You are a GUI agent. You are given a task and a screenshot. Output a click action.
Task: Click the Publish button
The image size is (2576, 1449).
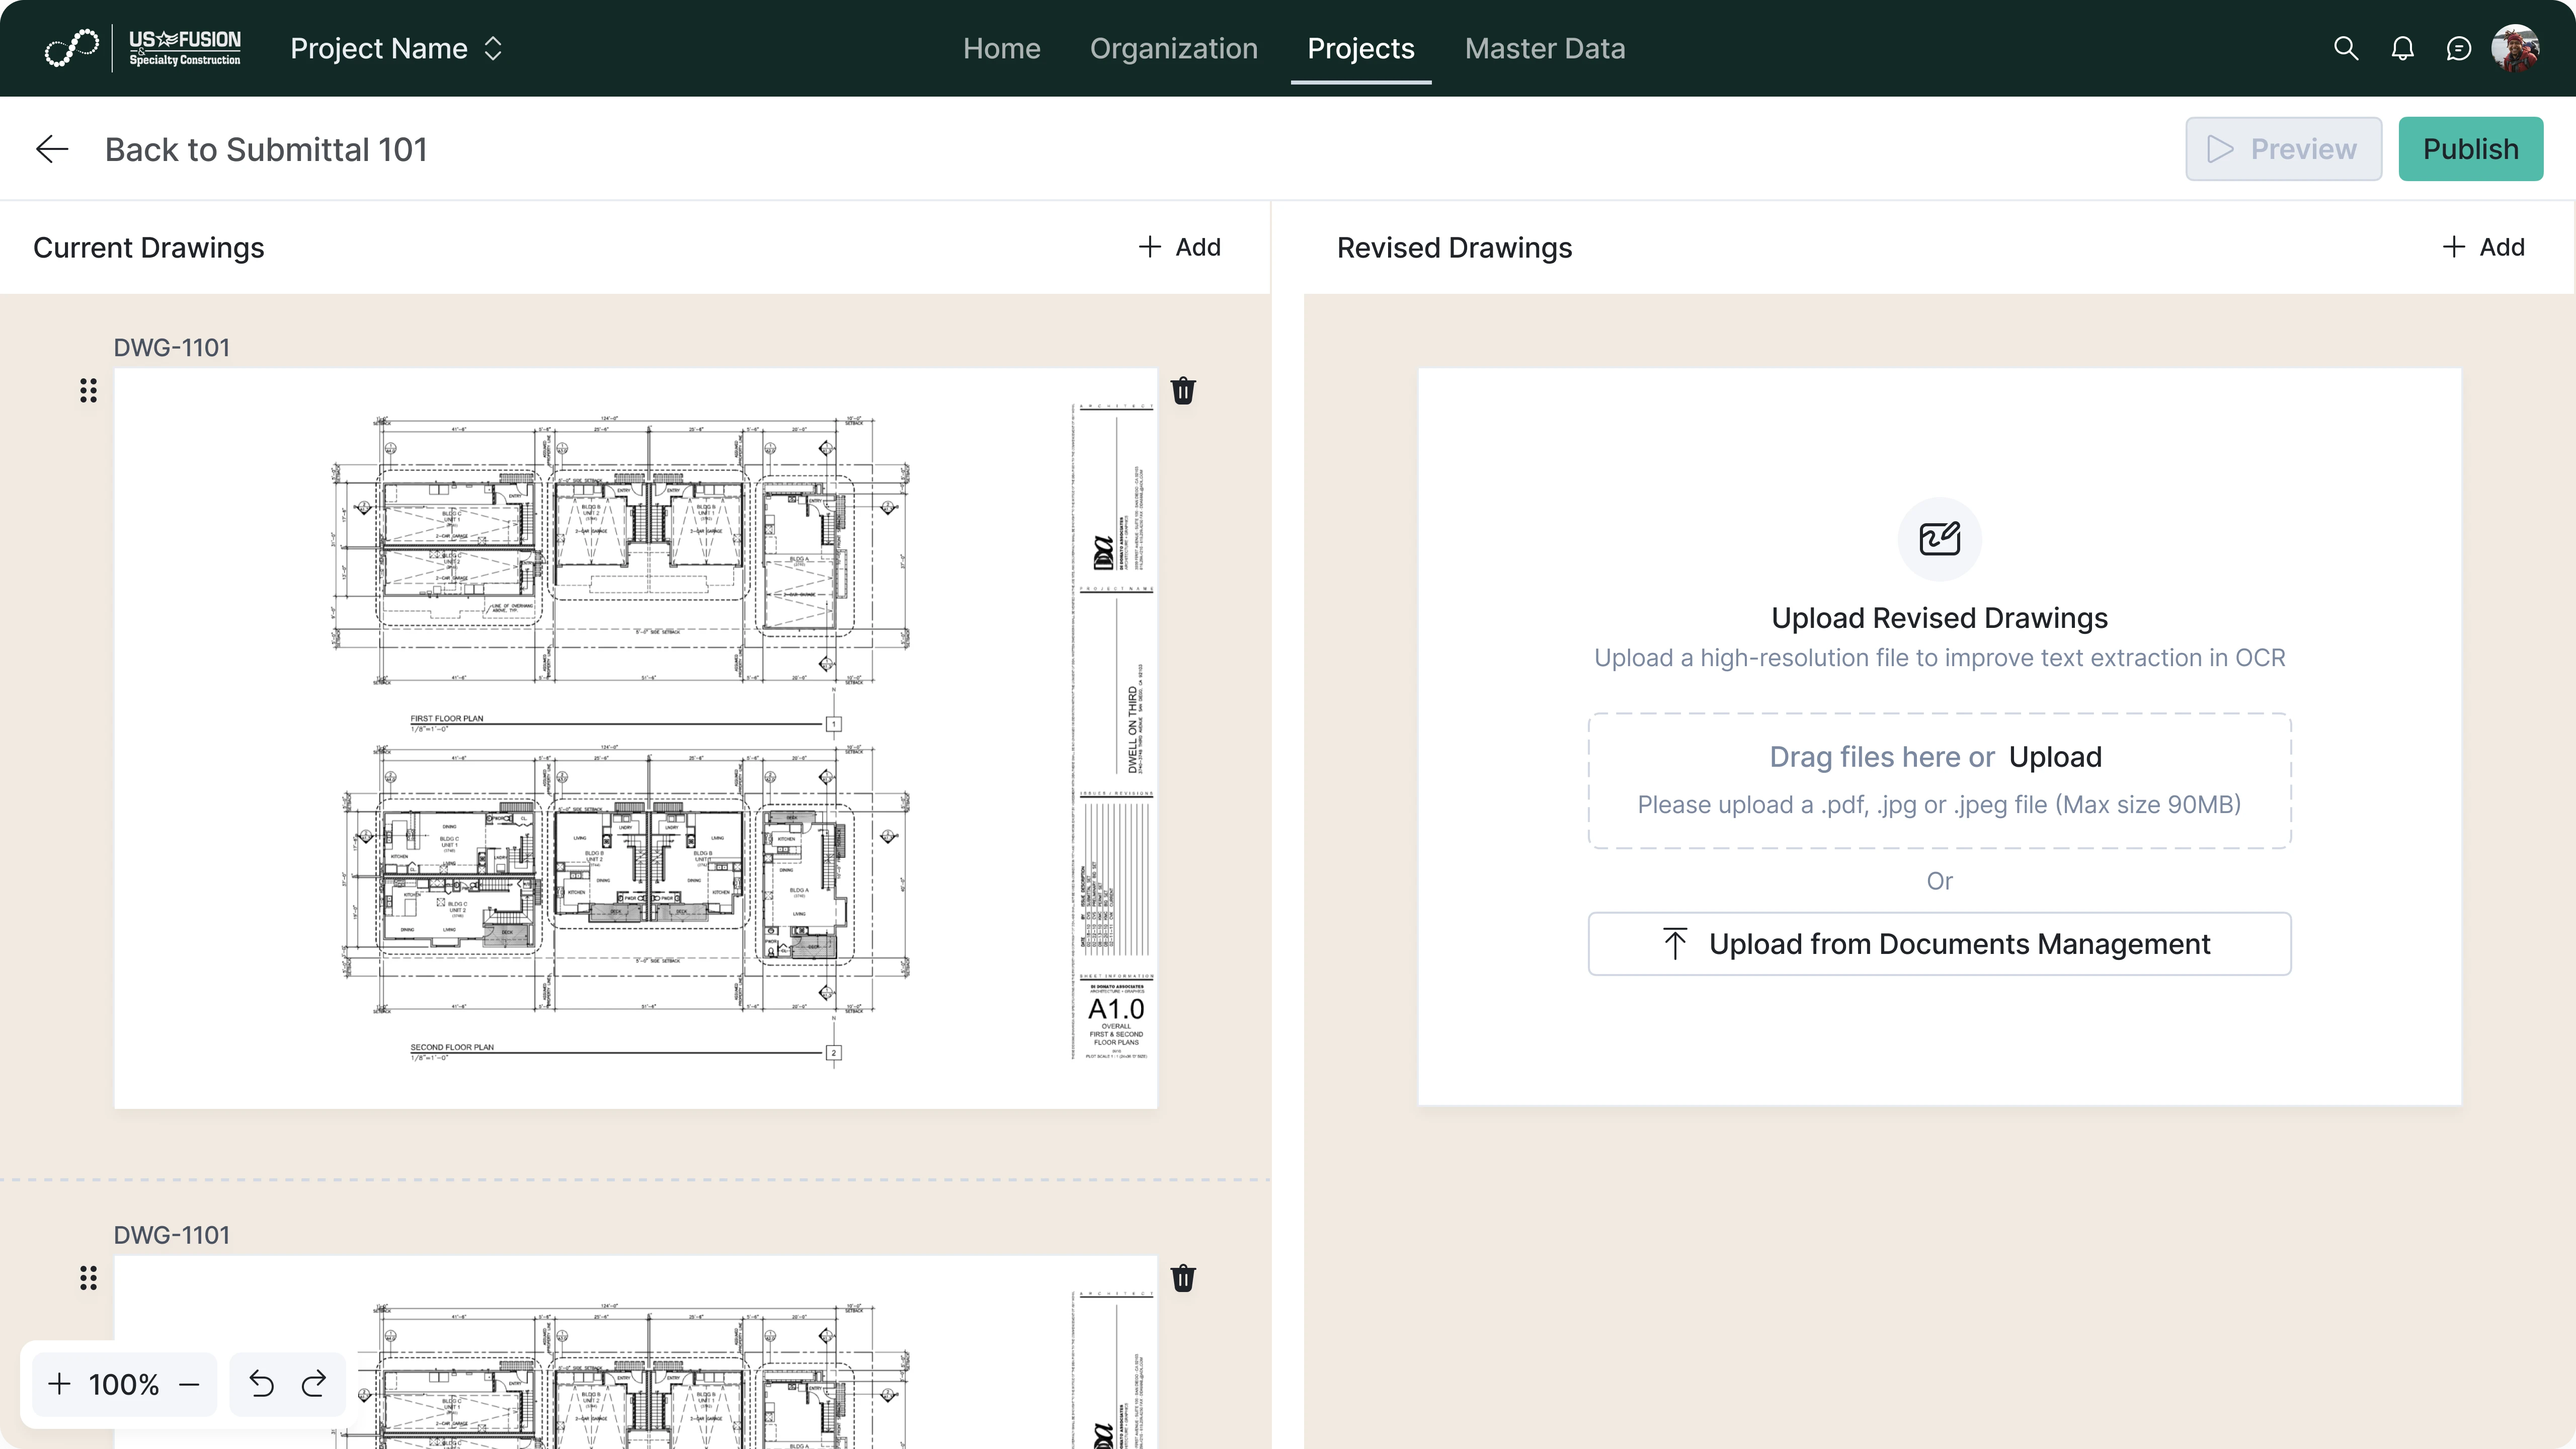2470,148
